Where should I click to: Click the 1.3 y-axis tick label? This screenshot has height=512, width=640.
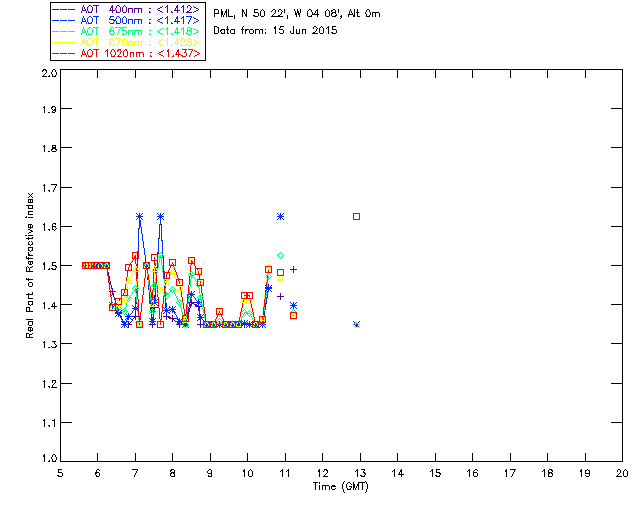(x=49, y=344)
